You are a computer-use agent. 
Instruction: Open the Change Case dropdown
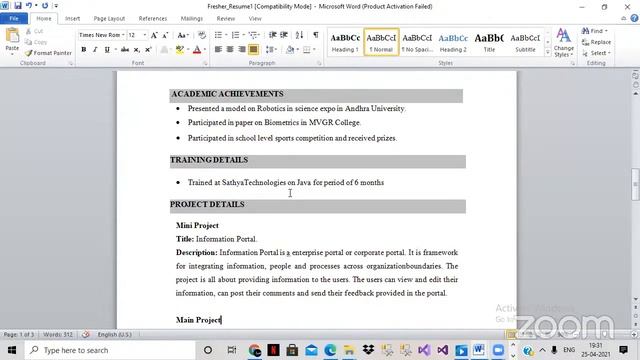click(x=182, y=36)
